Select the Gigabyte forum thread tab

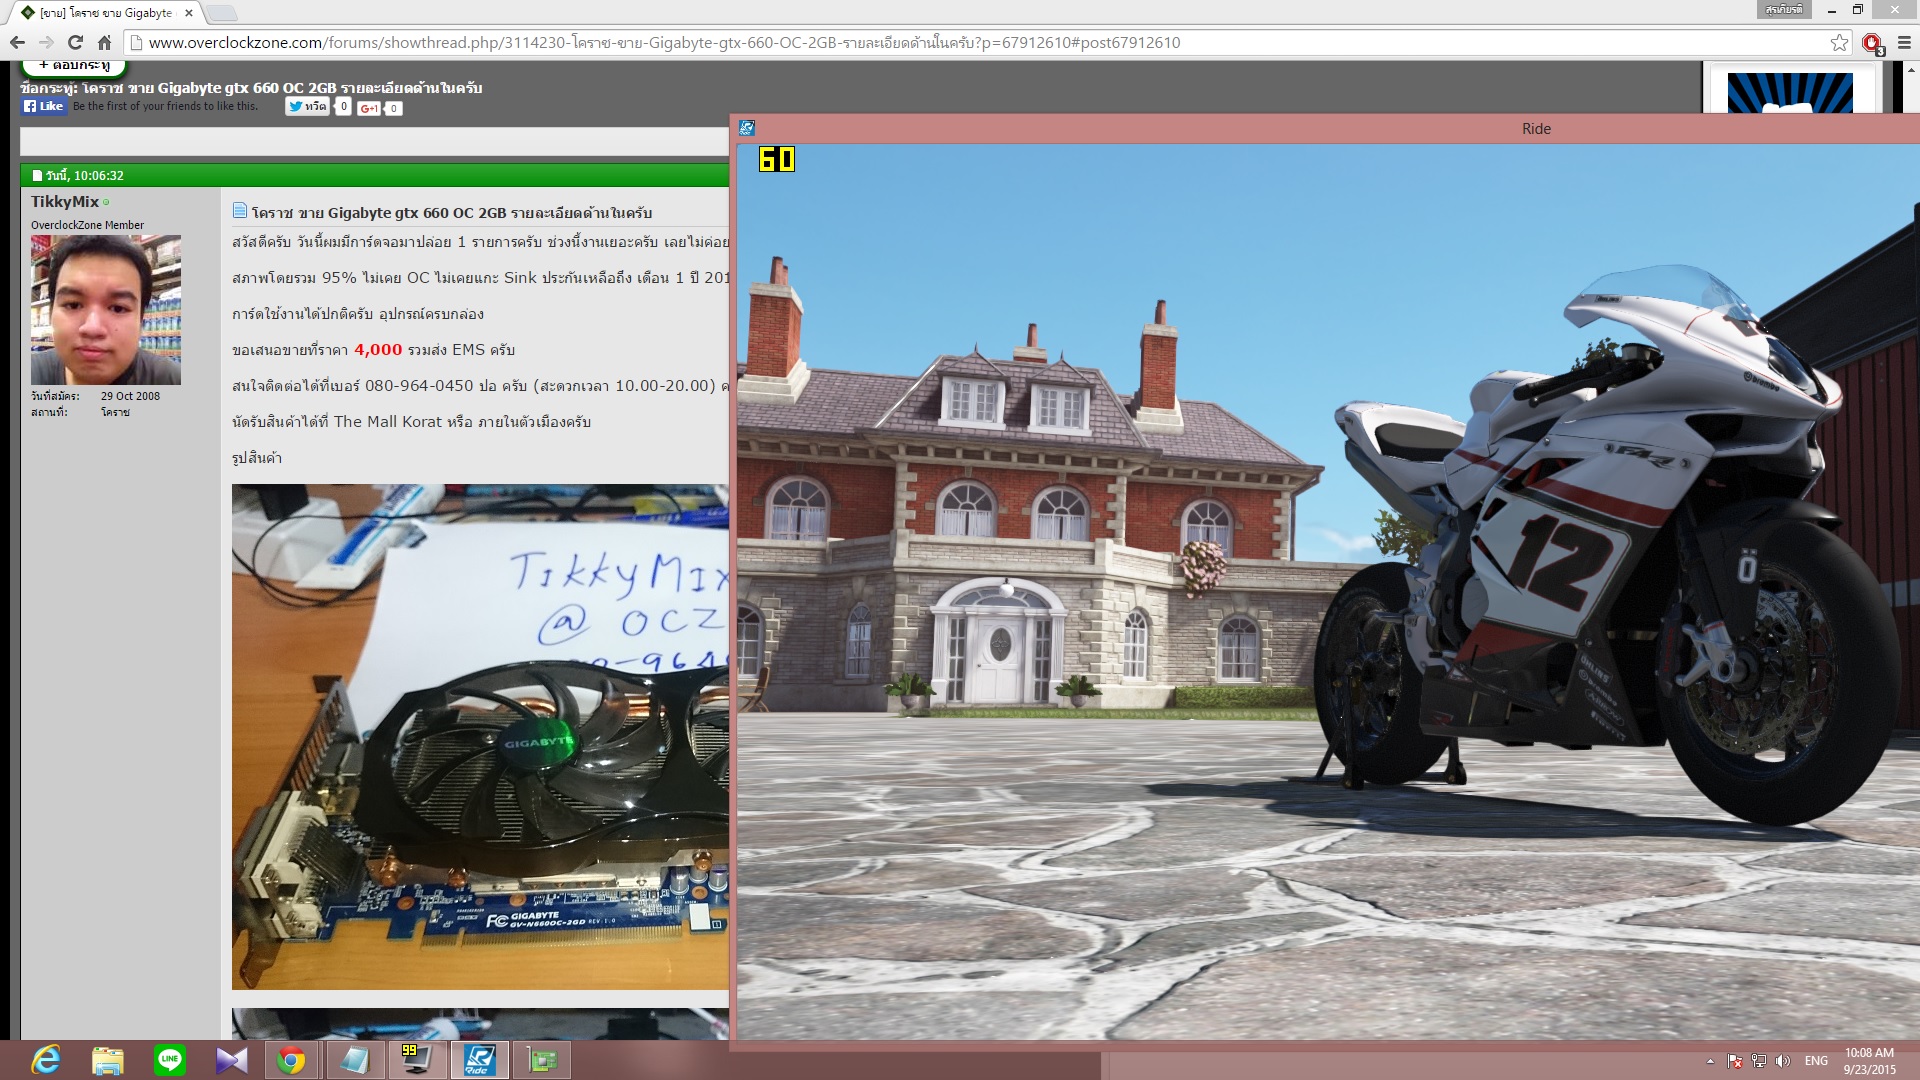coord(105,13)
